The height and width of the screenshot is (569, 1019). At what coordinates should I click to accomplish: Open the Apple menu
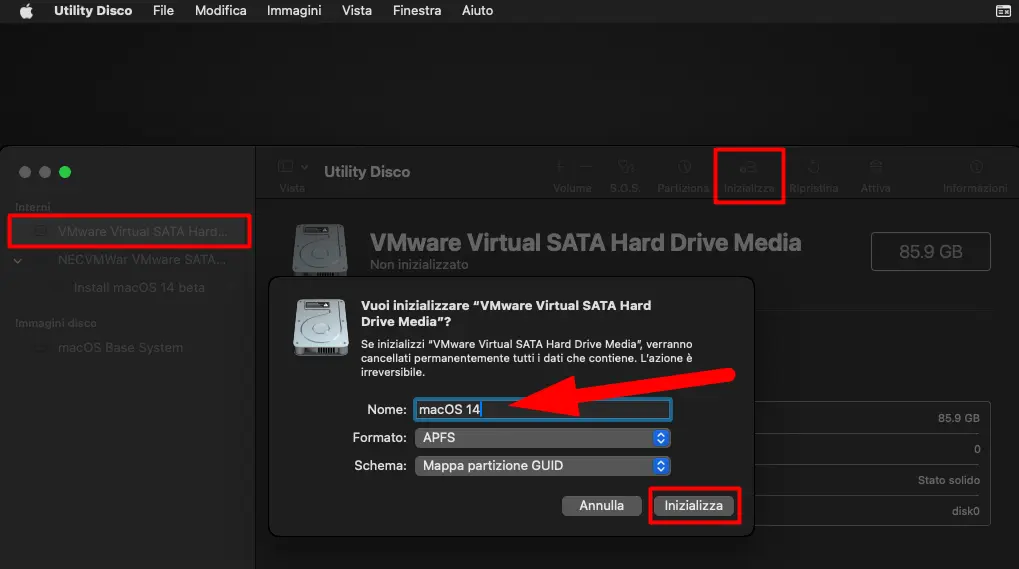pos(26,11)
